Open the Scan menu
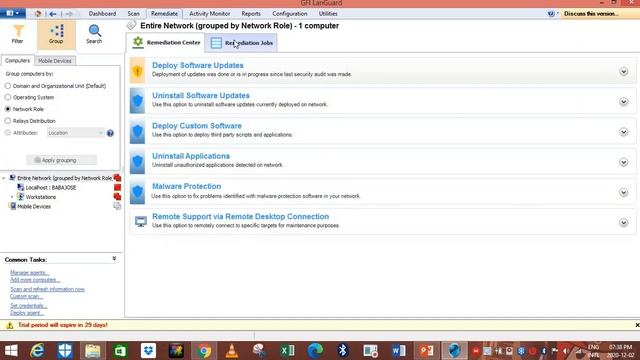Screen dimensions: 640x360 click(x=133, y=13)
